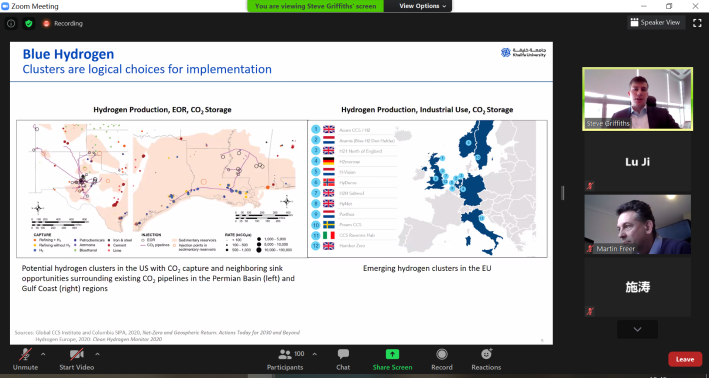
Task: Toggle Start Video on
Action: (x=76, y=359)
